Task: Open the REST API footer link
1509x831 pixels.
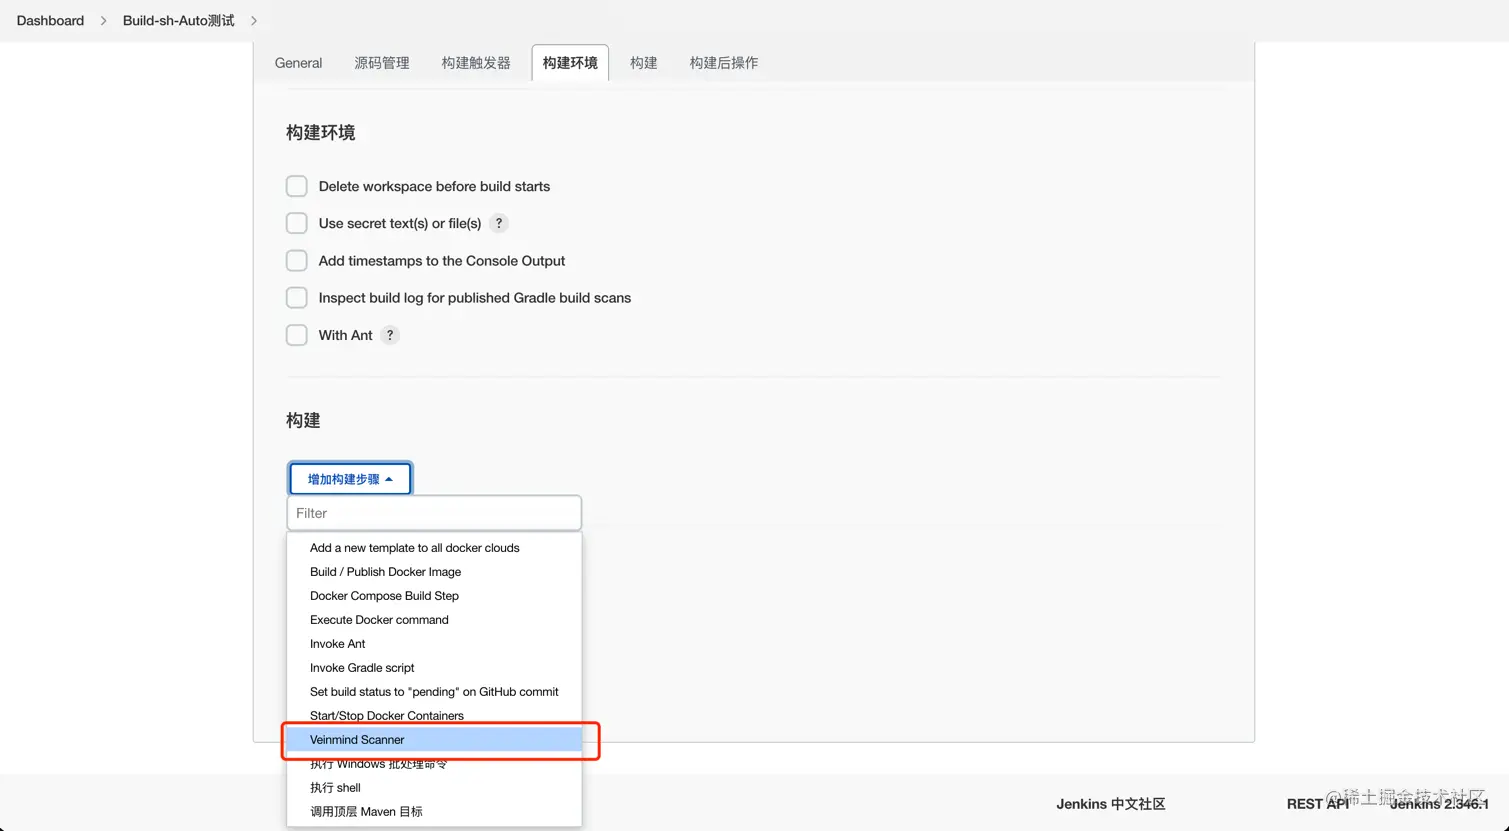Action: [x=1318, y=804]
